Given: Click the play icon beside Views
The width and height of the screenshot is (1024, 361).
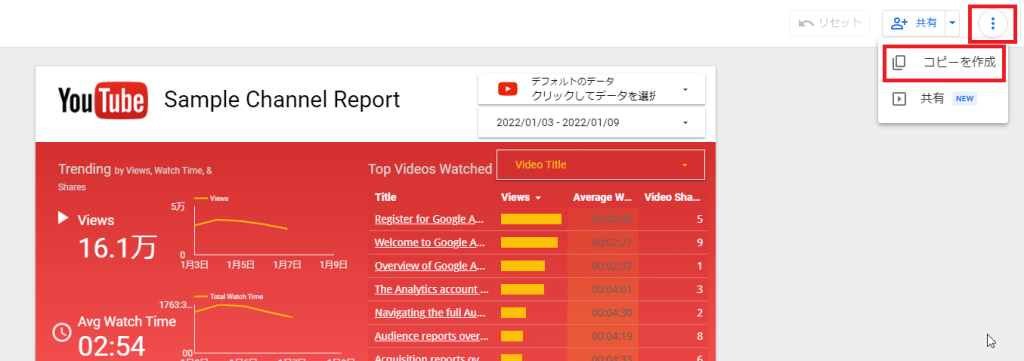Looking at the screenshot, I should pyautogui.click(x=63, y=218).
